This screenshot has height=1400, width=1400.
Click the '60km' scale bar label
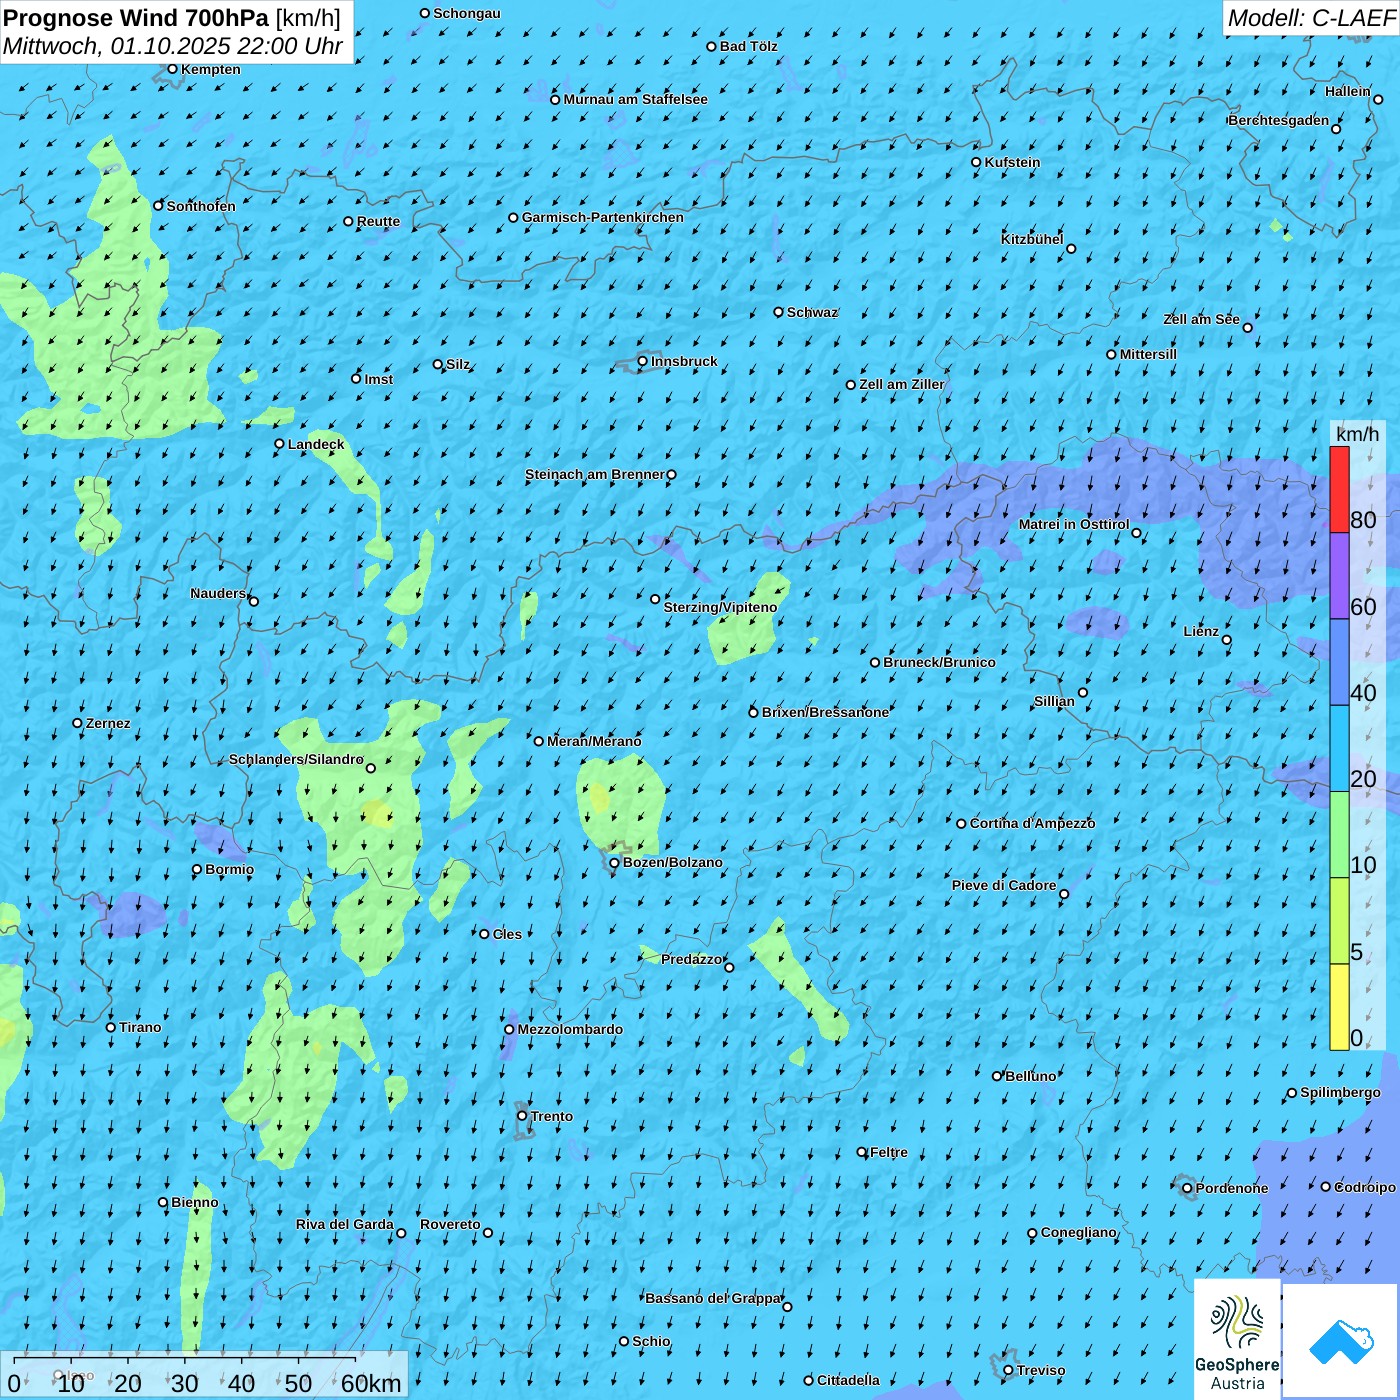tap(370, 1383)
